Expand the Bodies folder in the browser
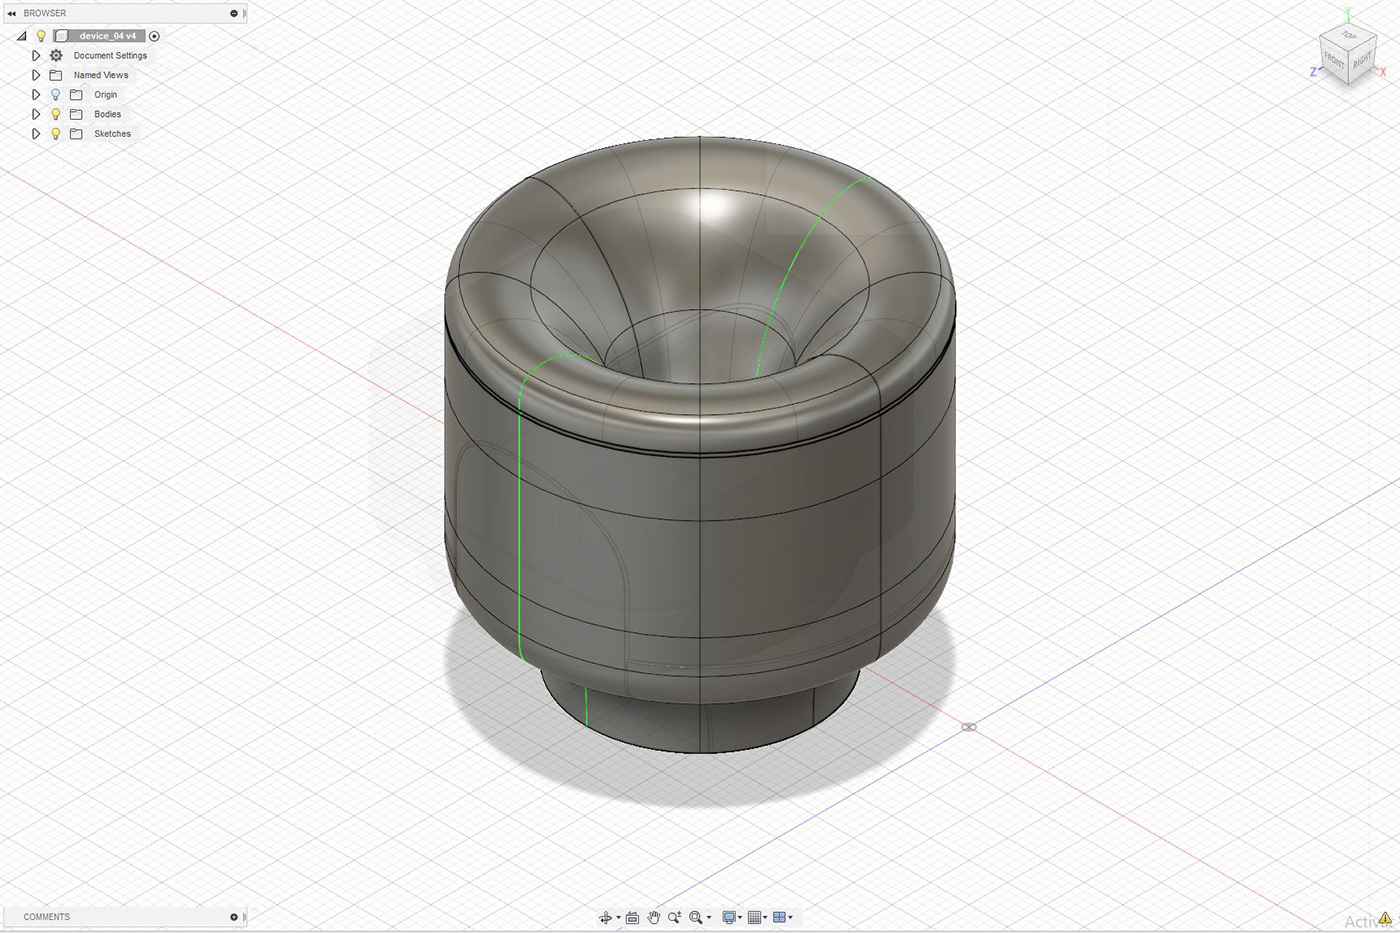 click(36, 114)
